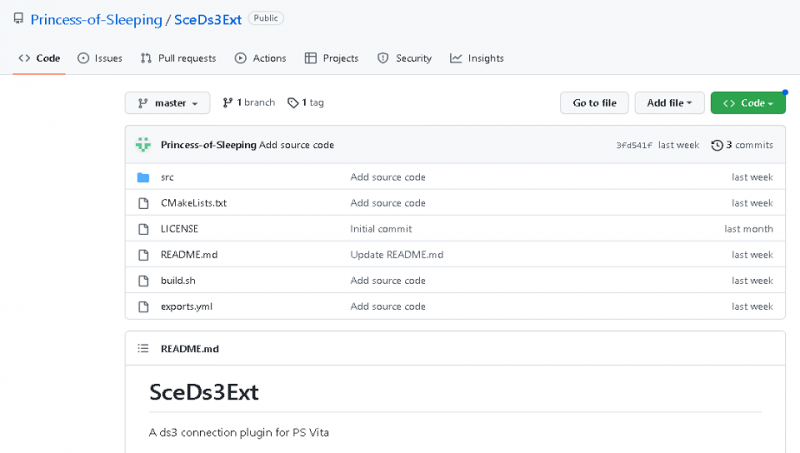
Task: Click the text A ds3 connection plugin for PS Vita
Action: pos(239,433)
